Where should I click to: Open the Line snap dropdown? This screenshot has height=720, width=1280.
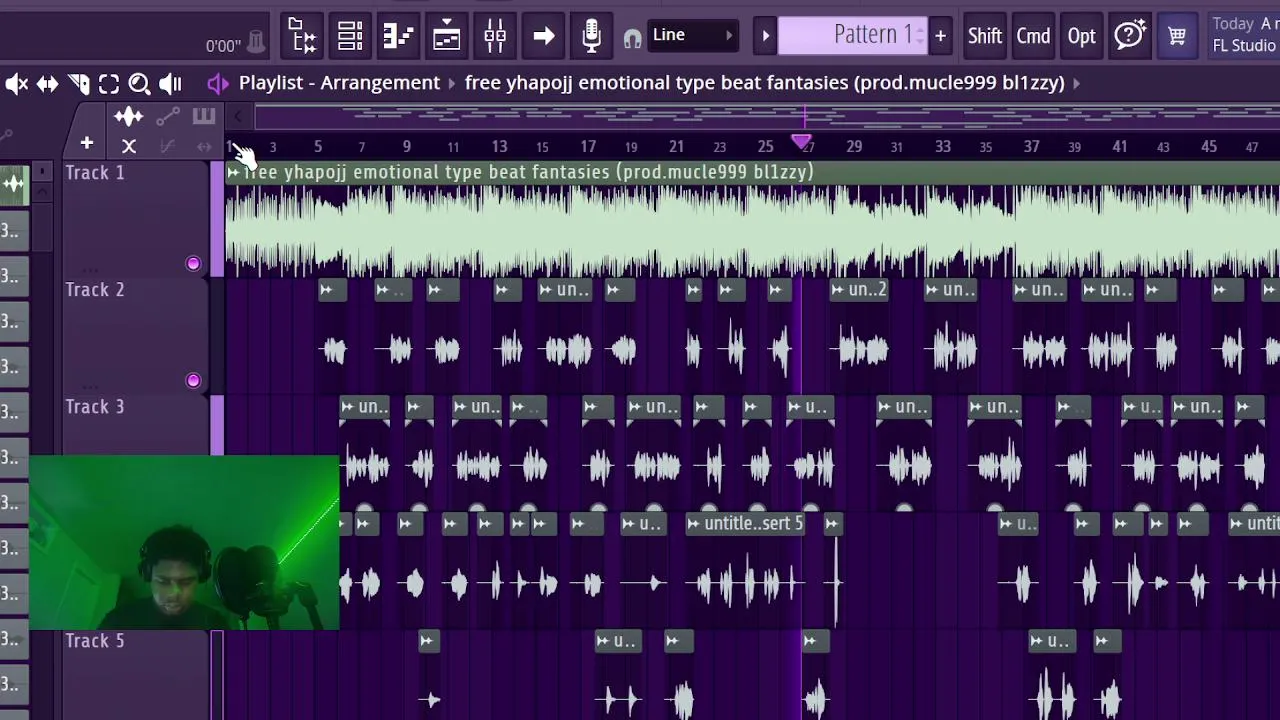692,35
